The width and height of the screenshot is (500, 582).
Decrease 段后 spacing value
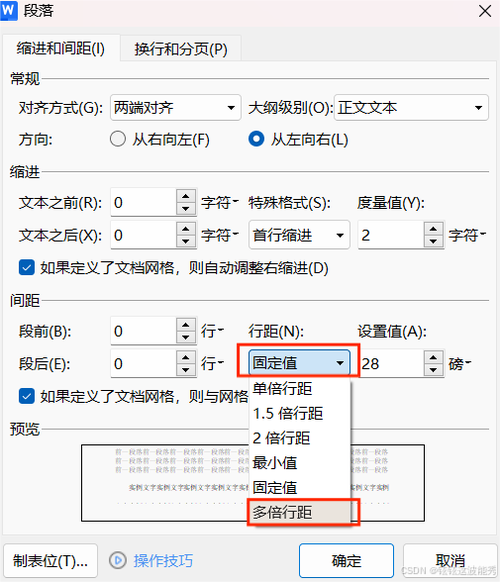pos(186,370)
